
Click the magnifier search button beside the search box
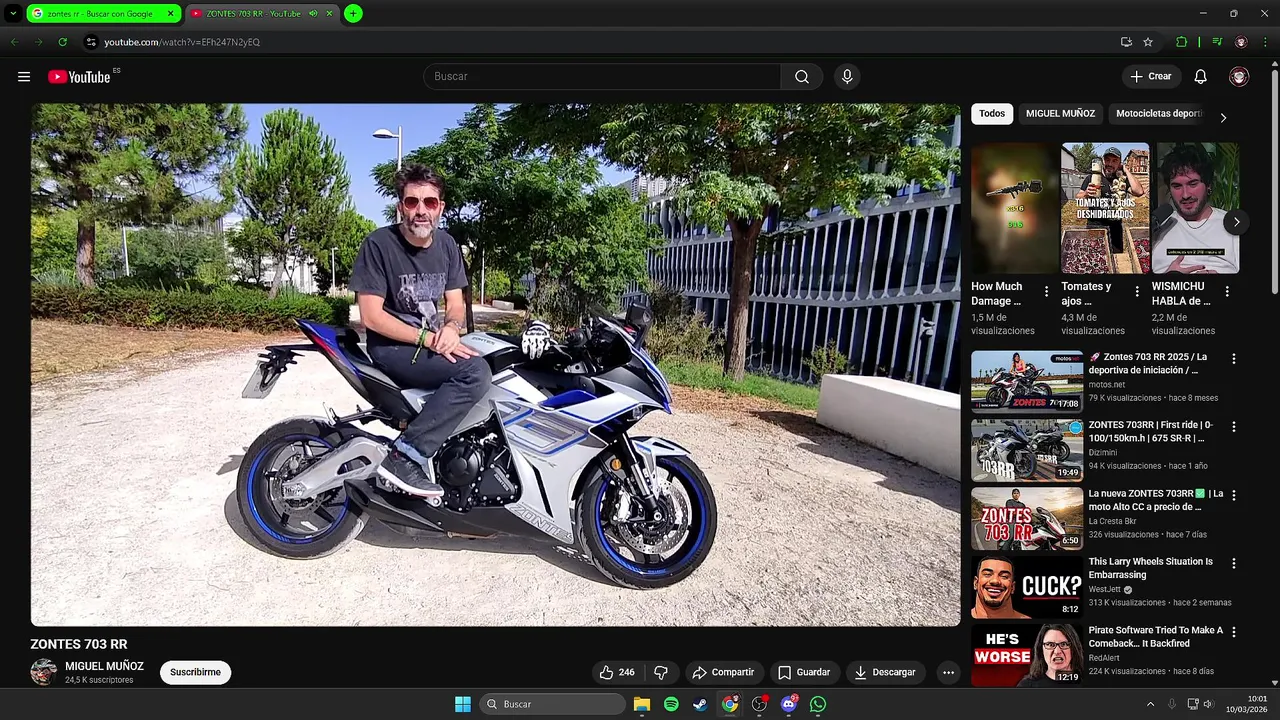802,77
